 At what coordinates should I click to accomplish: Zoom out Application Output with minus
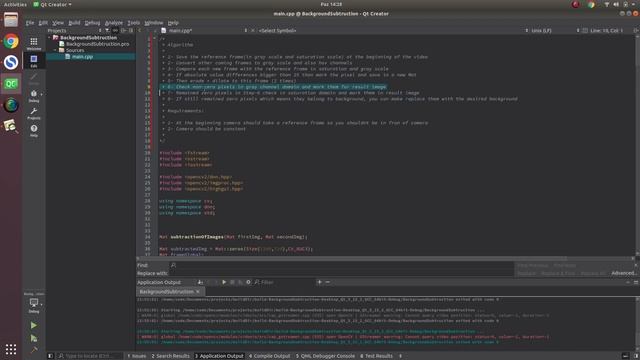click(x=327, y=282)
